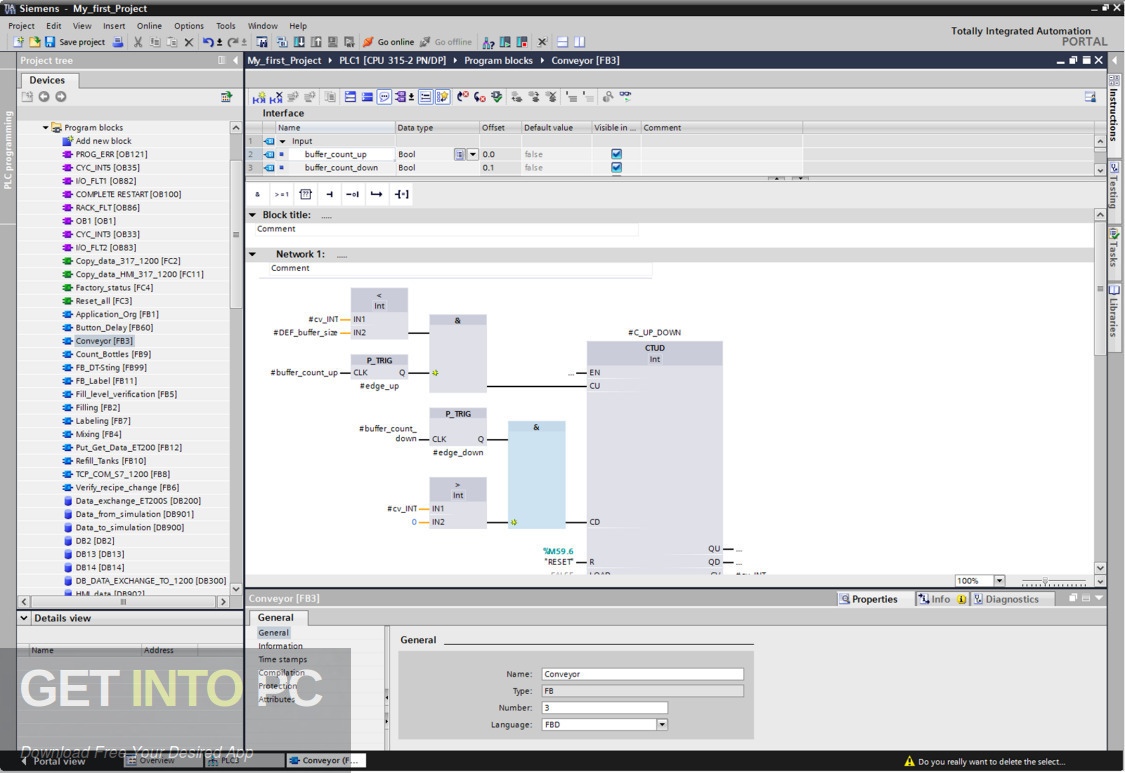Screen dimensions: 1125x773
Task: Click the Start CPU icon
Action: (x=505, y=42)
